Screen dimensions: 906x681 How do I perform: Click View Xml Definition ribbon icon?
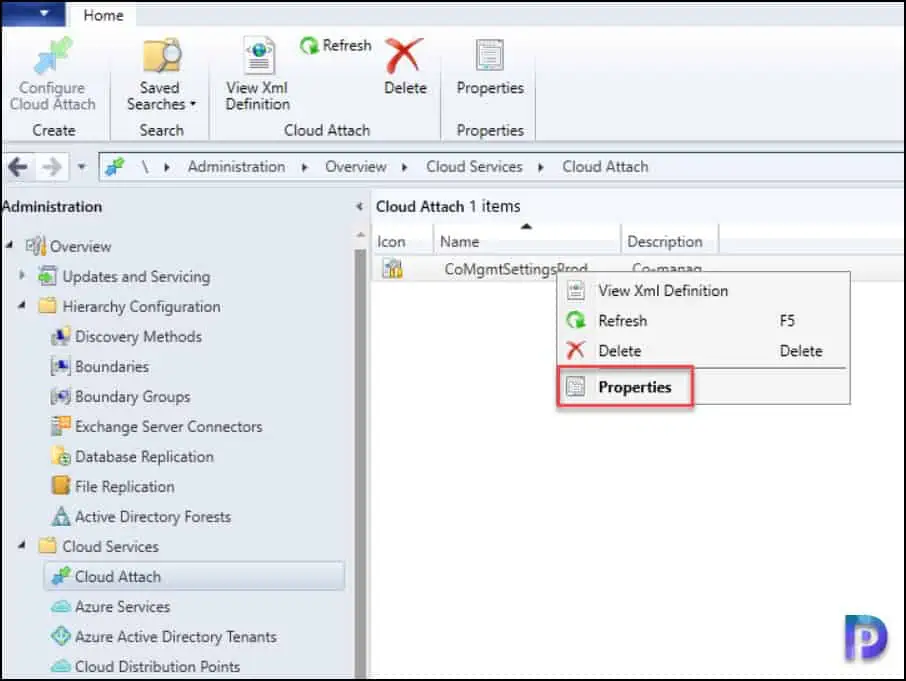[x=259, y=55]
